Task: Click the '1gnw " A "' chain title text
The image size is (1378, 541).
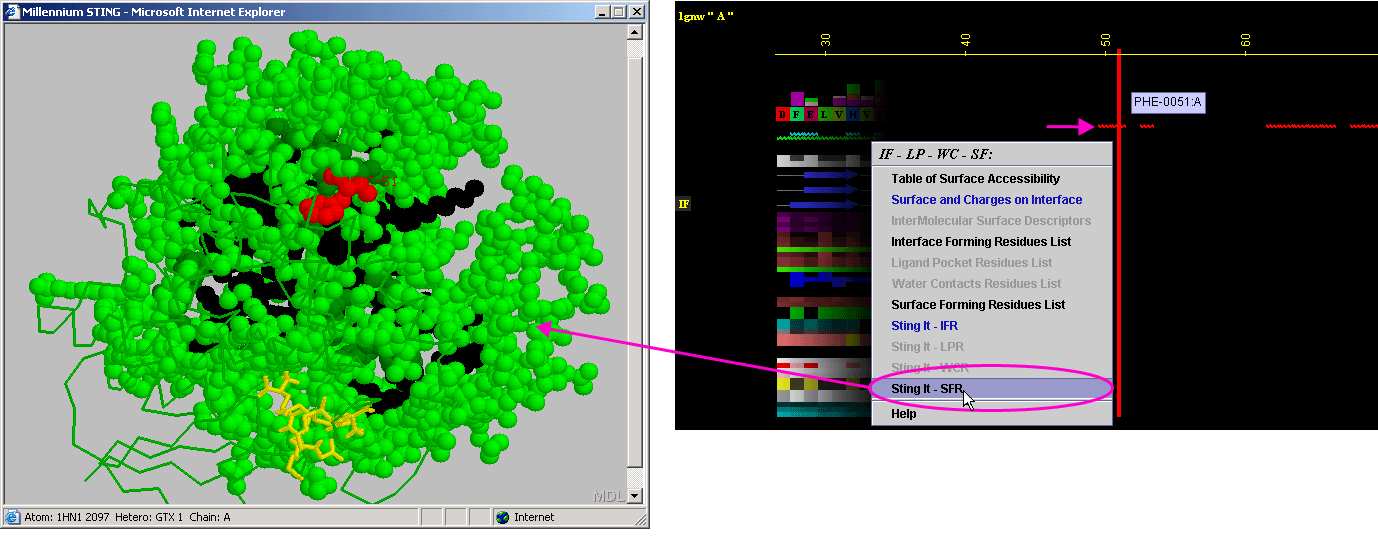Action: click(x=706, y=16)
